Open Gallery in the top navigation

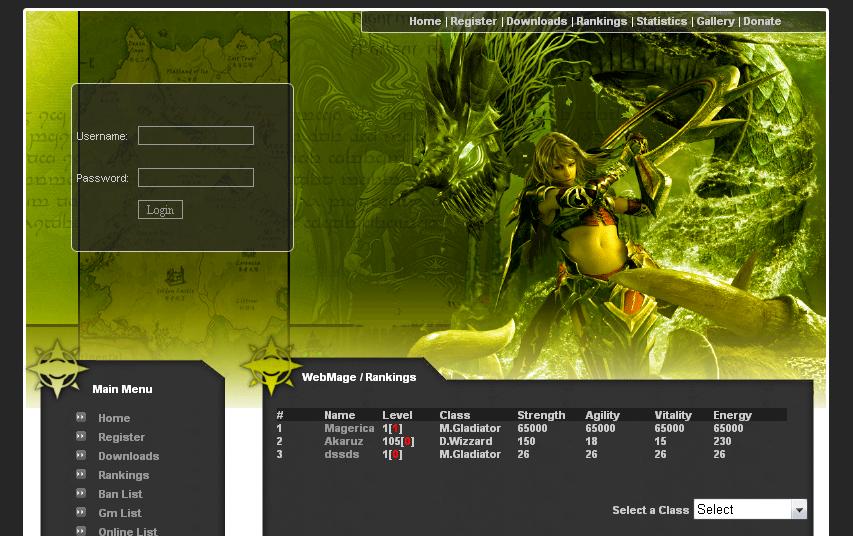pyautogui.click(x=715, y=21)
